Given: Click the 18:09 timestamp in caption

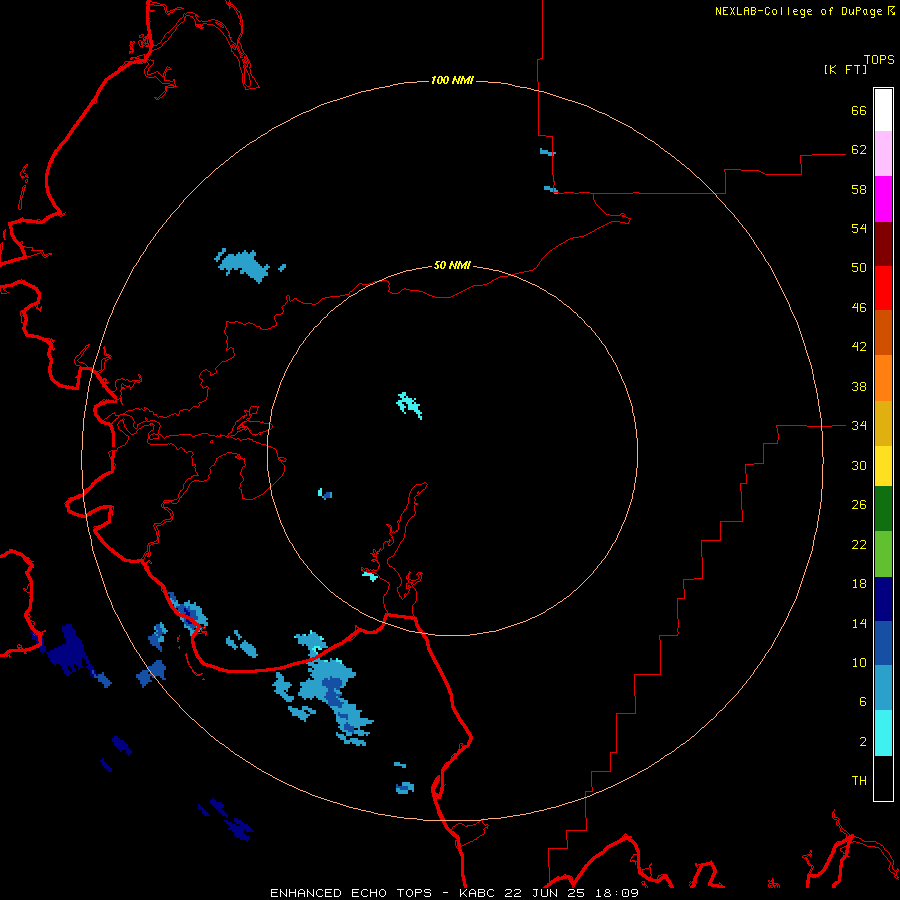Looking at the screenshot, I should click(x=618, y=893).
